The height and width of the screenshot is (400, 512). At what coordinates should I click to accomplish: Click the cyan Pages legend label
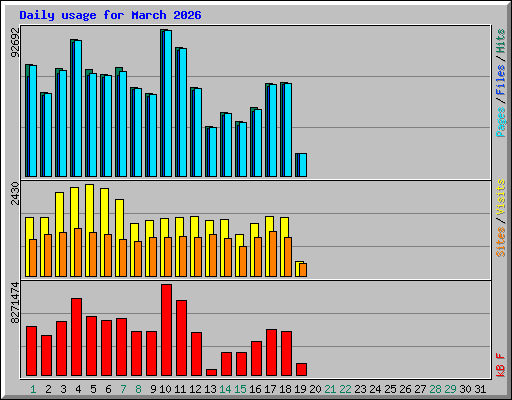point(501,122)
